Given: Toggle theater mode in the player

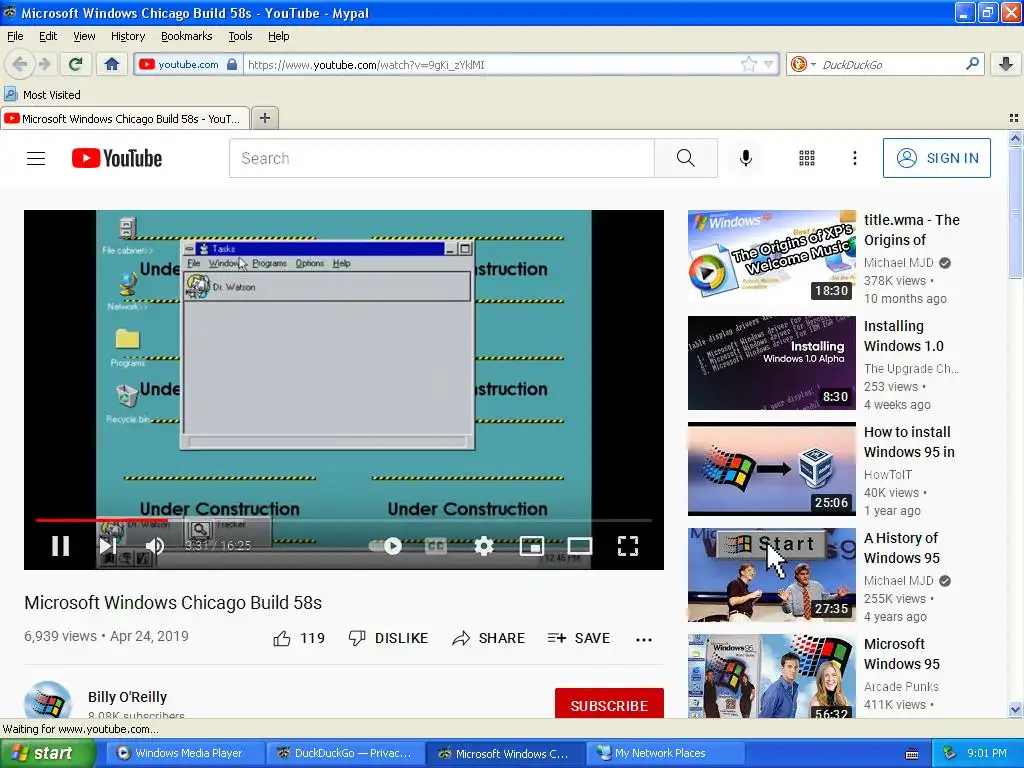Looking at the screenshot, I should (579, 545).
